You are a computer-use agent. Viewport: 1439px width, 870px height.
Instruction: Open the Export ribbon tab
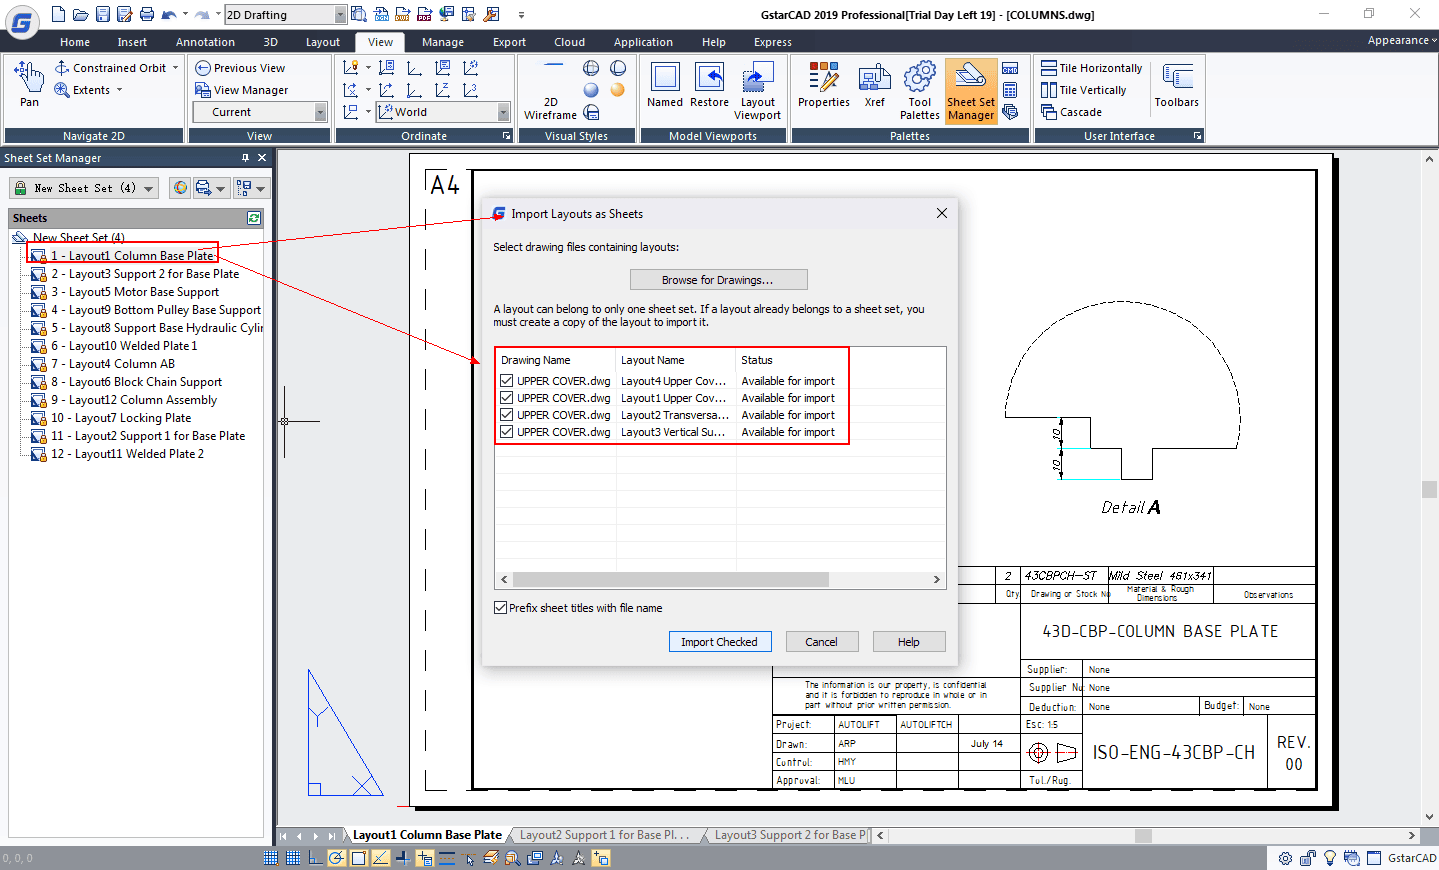pyautogui.click(x=509, y=42)
